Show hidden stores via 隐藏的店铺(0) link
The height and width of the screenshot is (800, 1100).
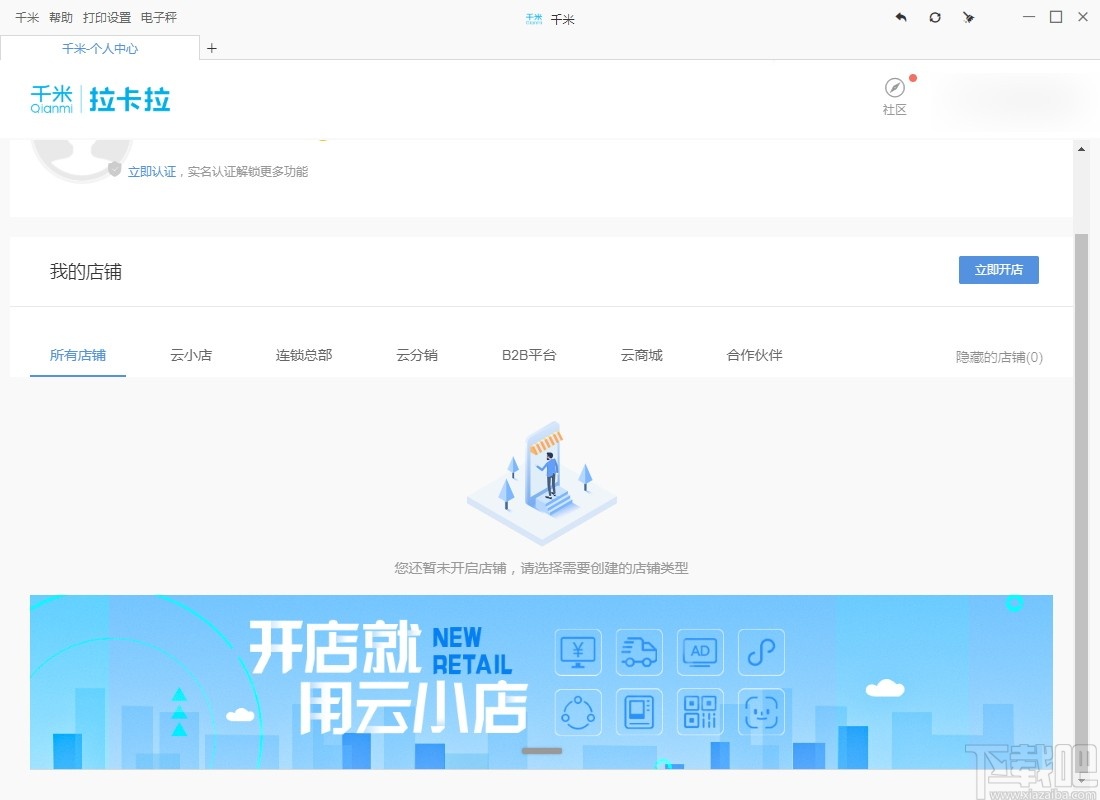pyautogui.click(x=999, y=357)
